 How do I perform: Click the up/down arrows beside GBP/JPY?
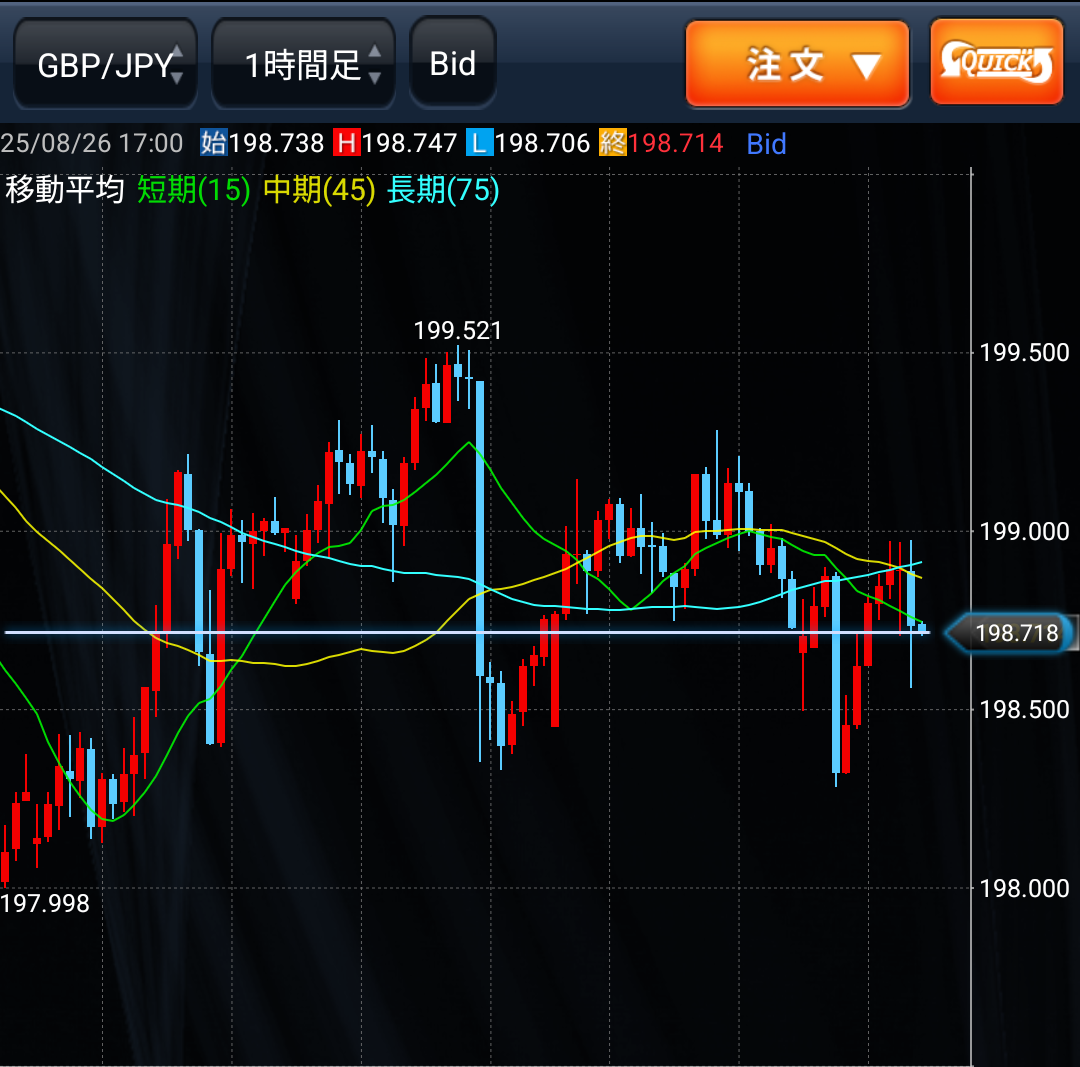tap(177, 64)
